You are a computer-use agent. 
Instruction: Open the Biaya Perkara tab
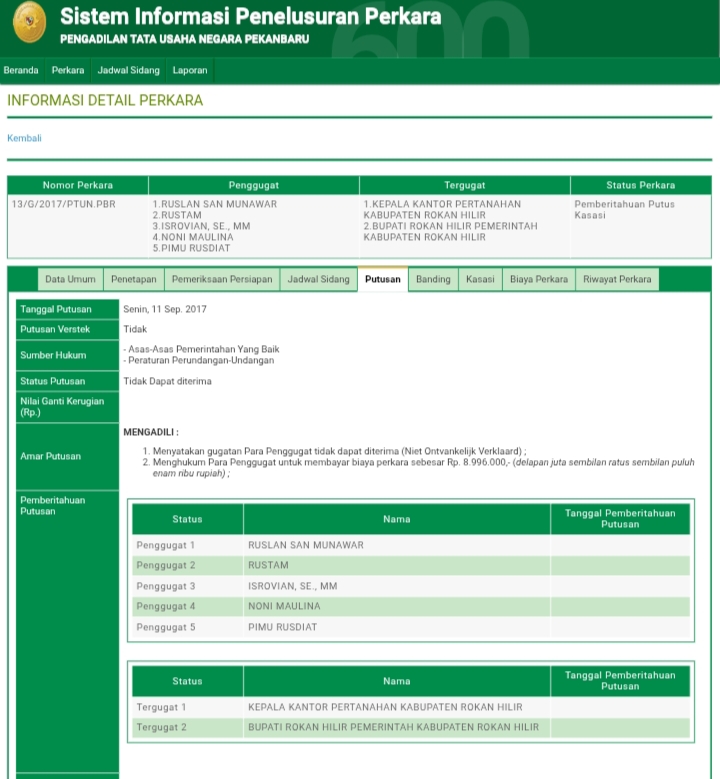[x=538, y=280]
